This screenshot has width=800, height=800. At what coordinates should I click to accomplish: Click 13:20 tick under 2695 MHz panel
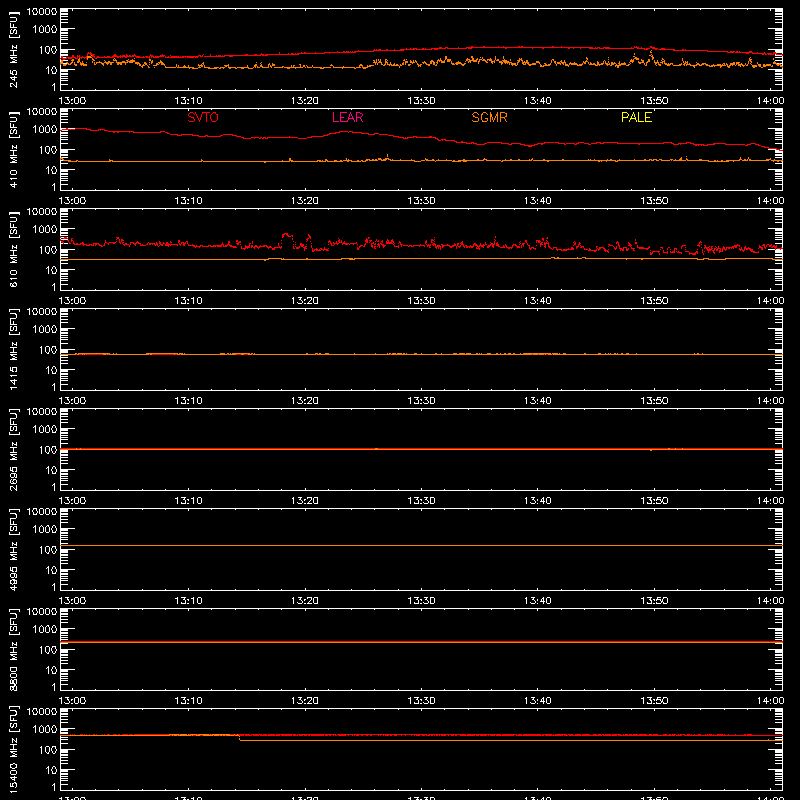[x=305, y=501]
